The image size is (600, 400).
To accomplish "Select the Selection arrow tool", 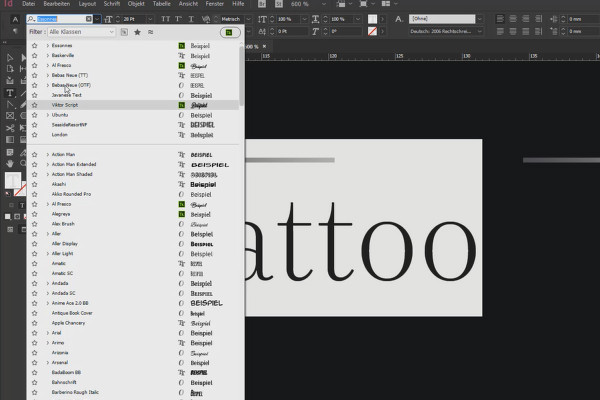I will (10, 58).
